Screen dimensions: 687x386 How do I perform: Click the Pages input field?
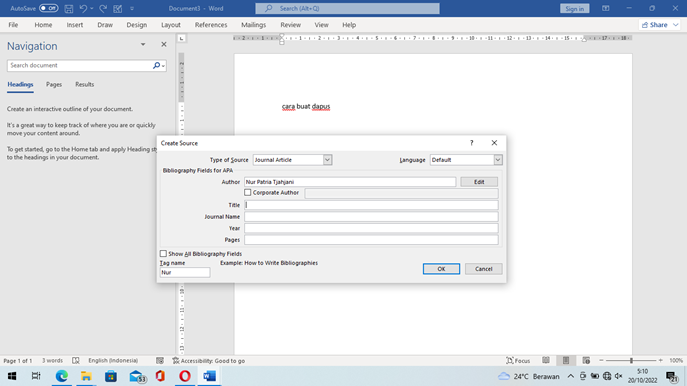pos(371,240)
